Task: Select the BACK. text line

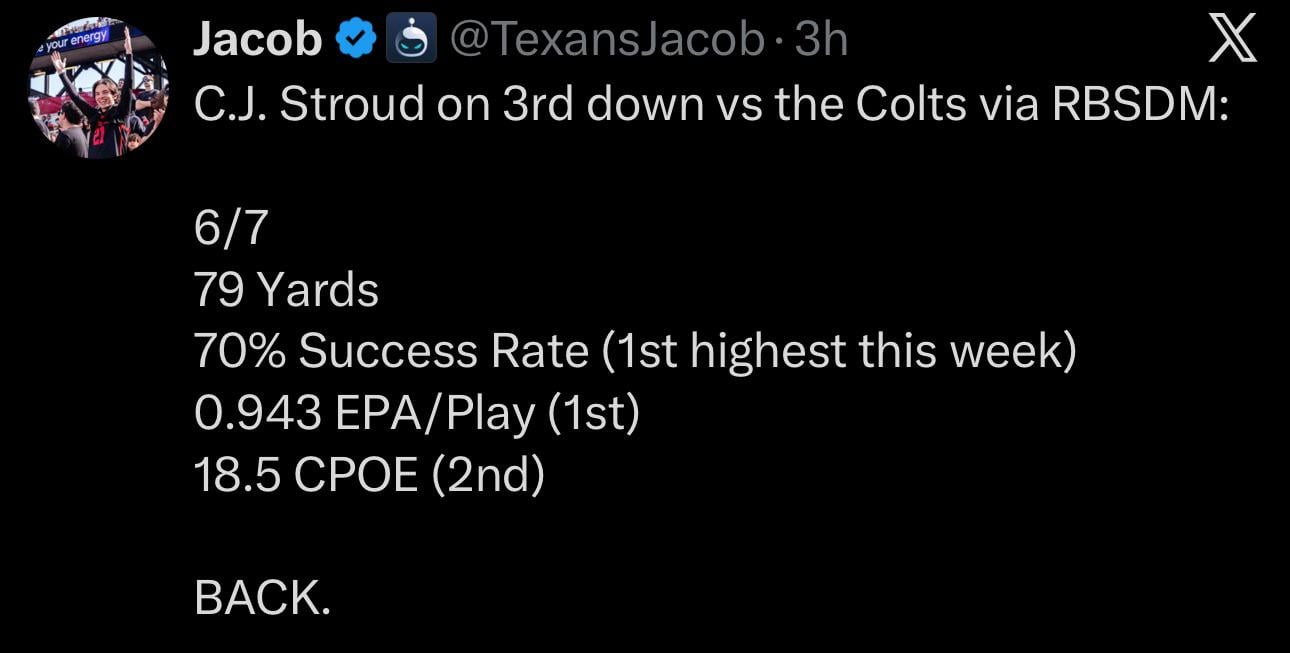Action: pos(264,598)
